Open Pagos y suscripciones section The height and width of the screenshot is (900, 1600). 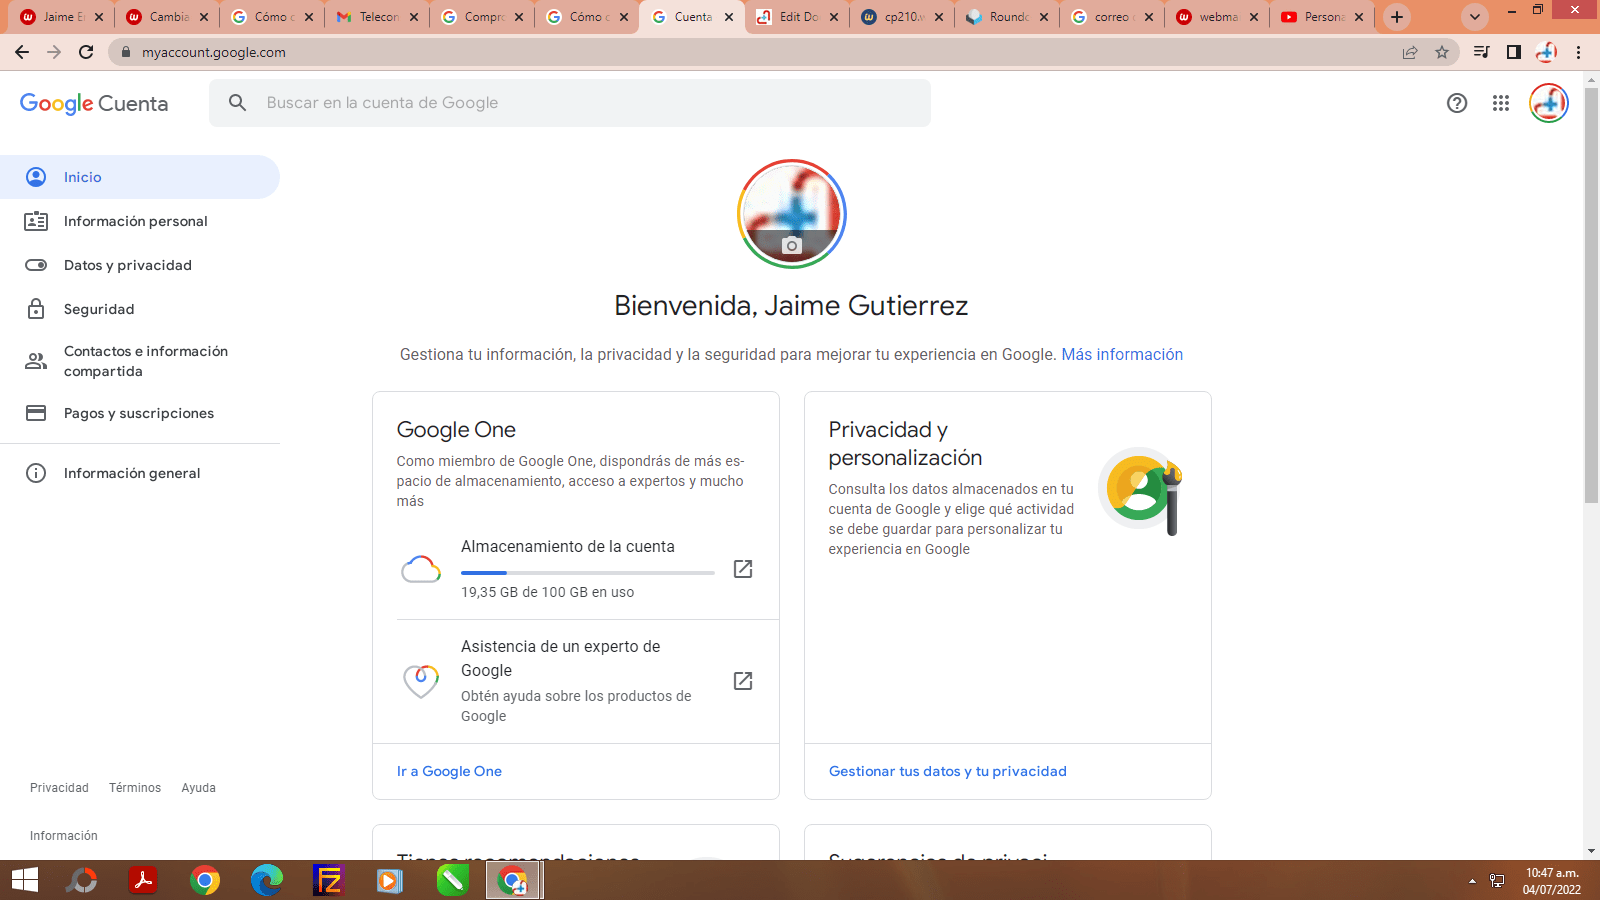[140, 413]
